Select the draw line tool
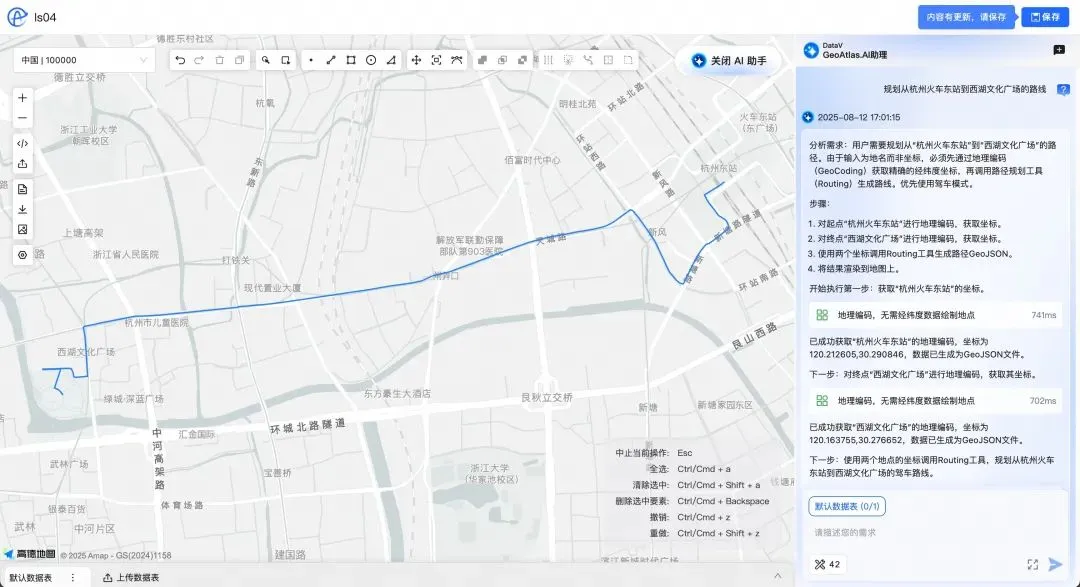Screen dimensions: 1080x587 331,61
